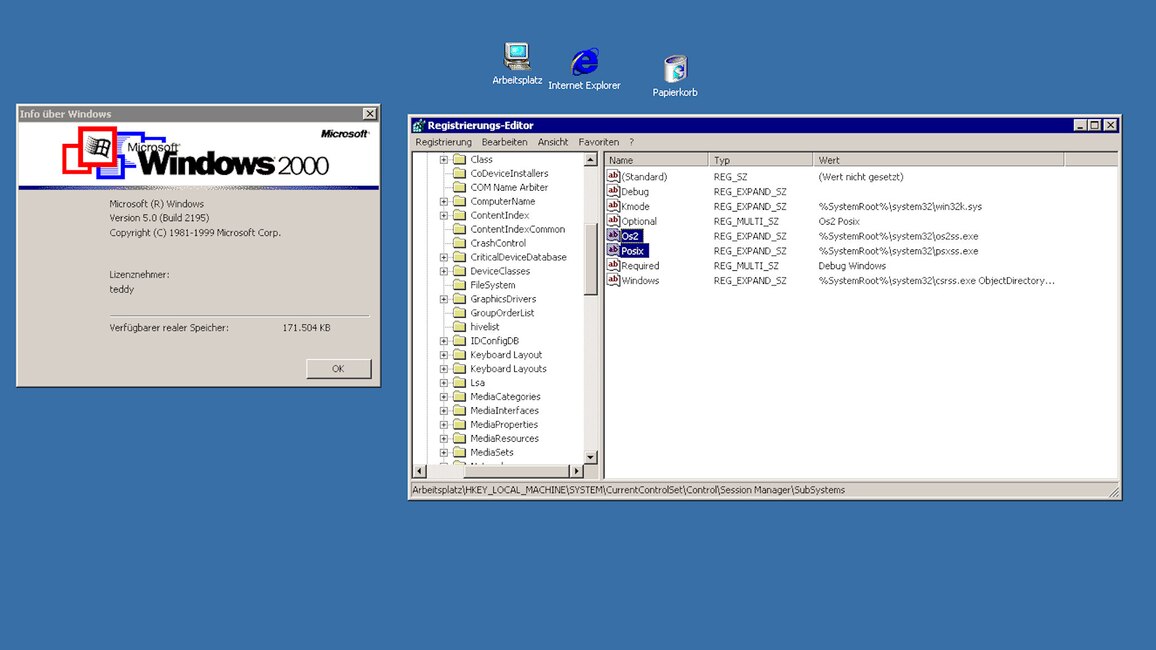Select the Kmode value icon
This screenshot has height=650, width=1156.
point(613,206)
